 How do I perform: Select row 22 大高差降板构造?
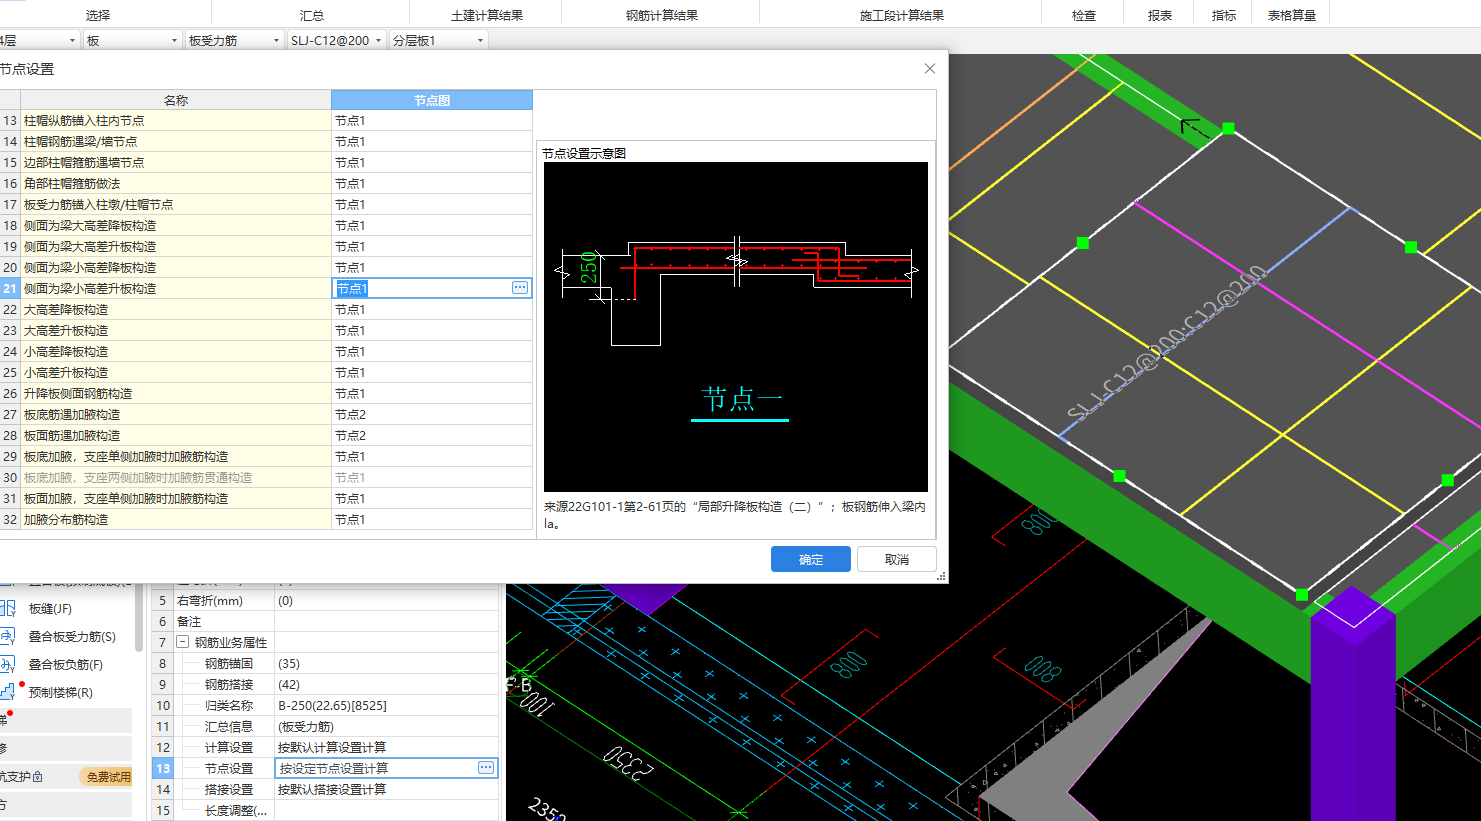coord(176,309)
